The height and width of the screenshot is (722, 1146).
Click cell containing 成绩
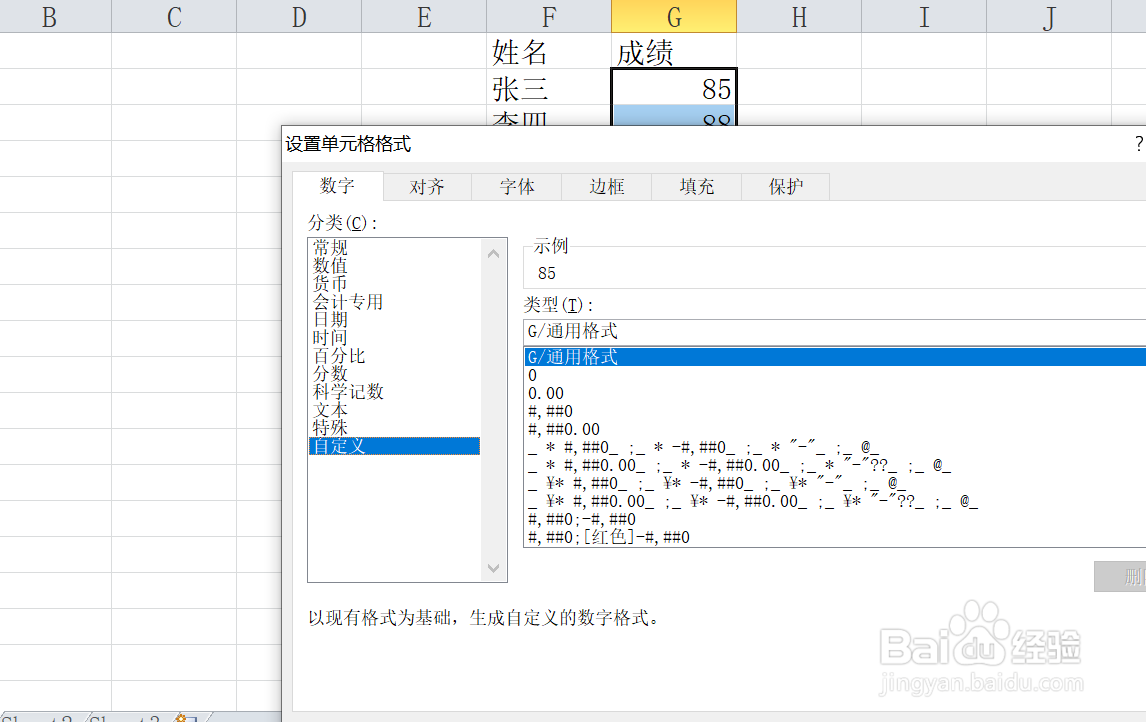(674, 51)
